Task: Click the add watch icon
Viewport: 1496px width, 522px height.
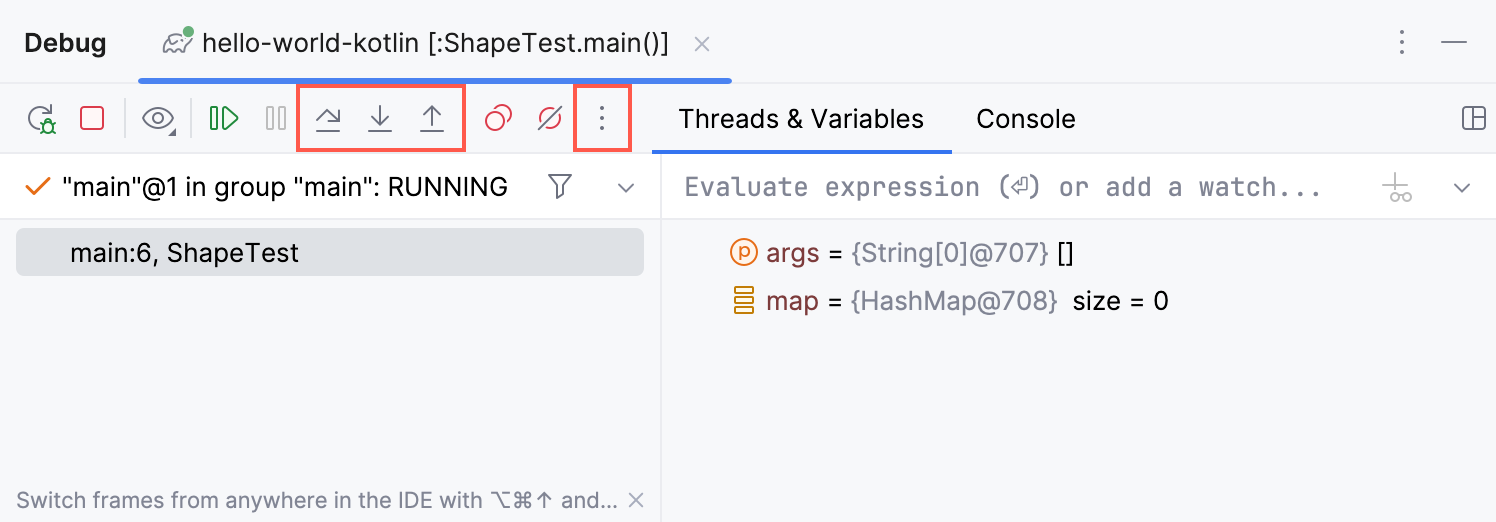Action: point(1397,187)
